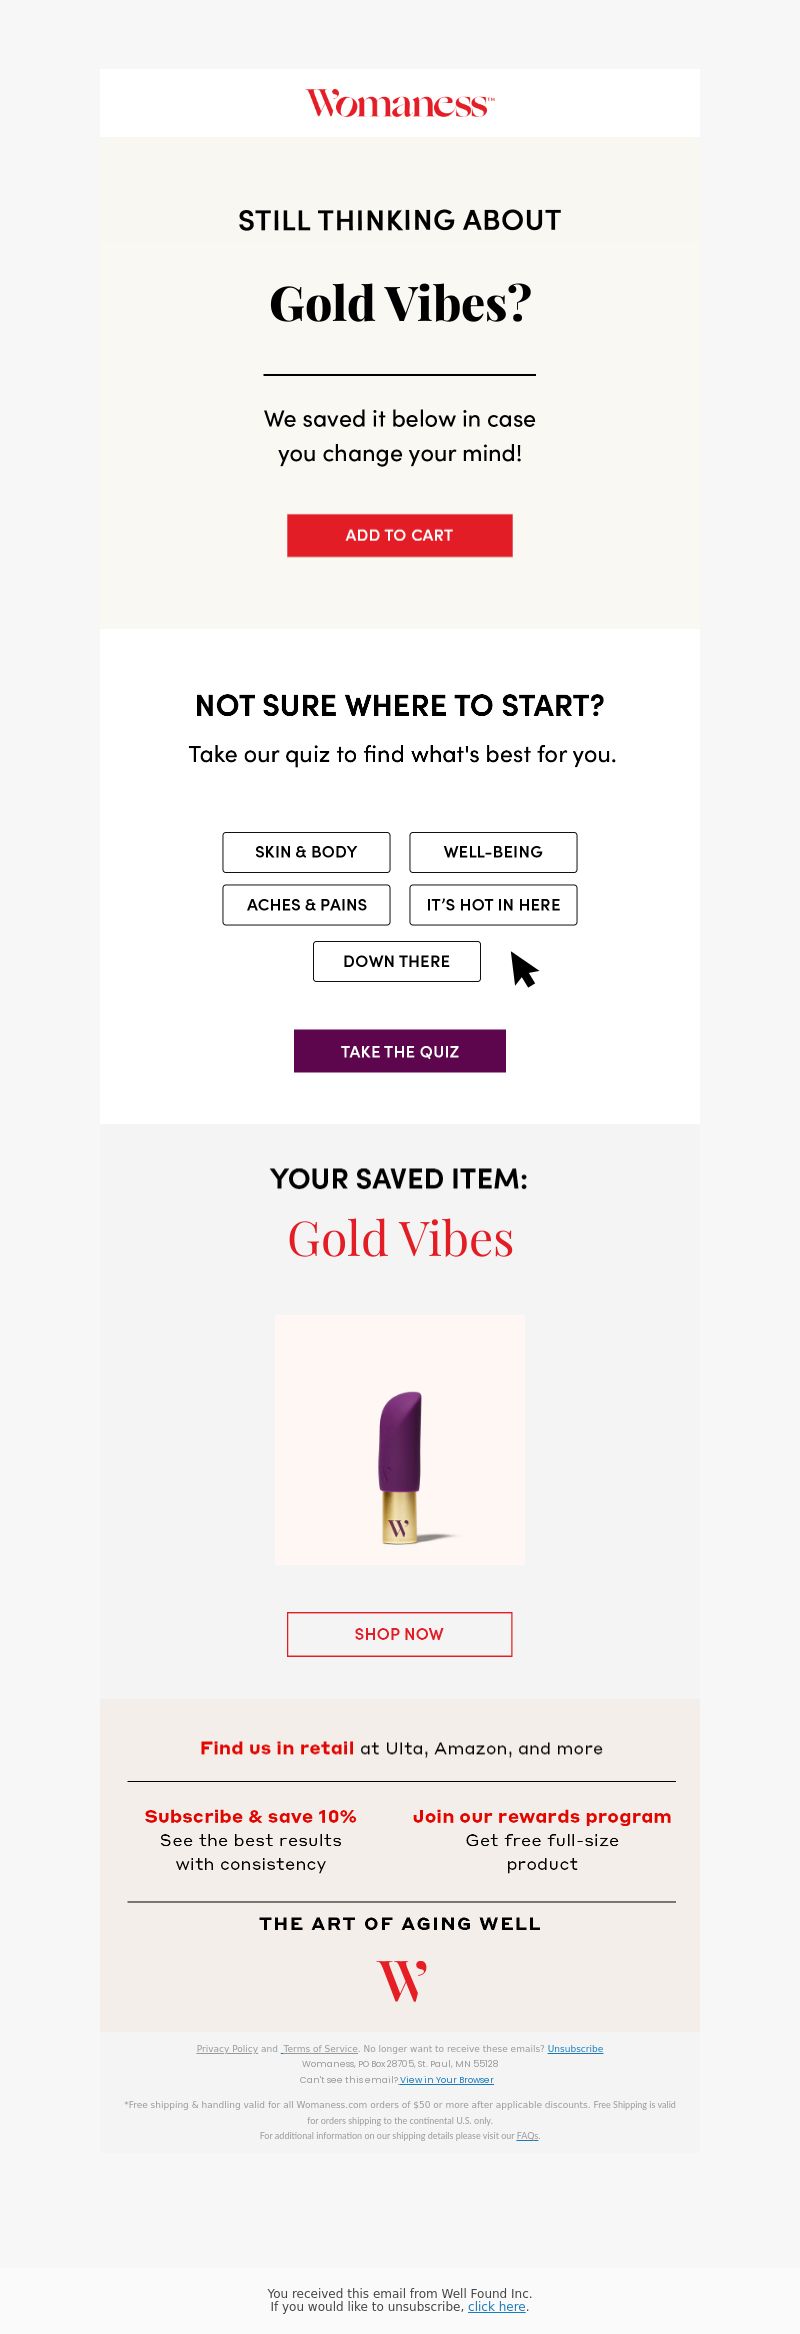The height and width of the screenshot is (2334, 800).
Task: Click the 'click here' unsubscribe link
Action: point(497,2306)
